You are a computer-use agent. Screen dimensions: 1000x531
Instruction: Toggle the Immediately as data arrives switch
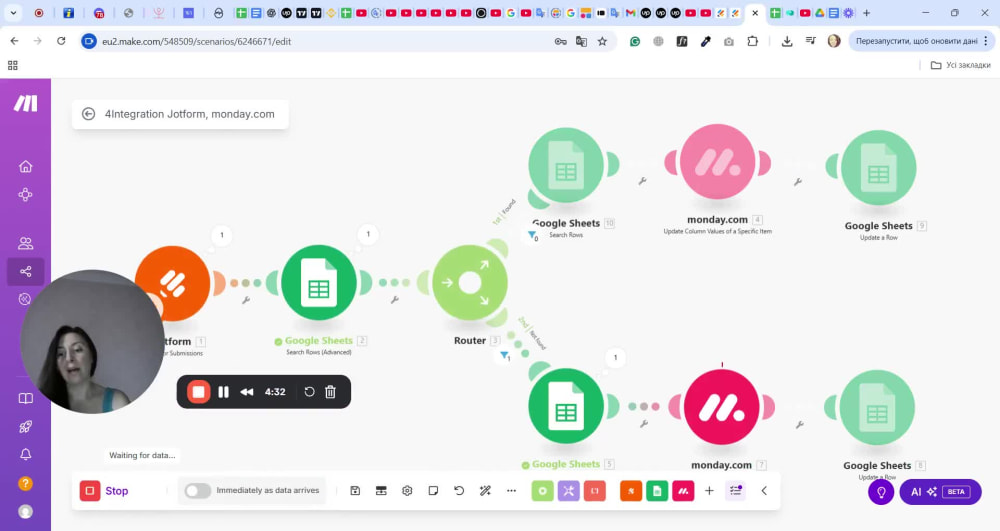pos(198,490)
